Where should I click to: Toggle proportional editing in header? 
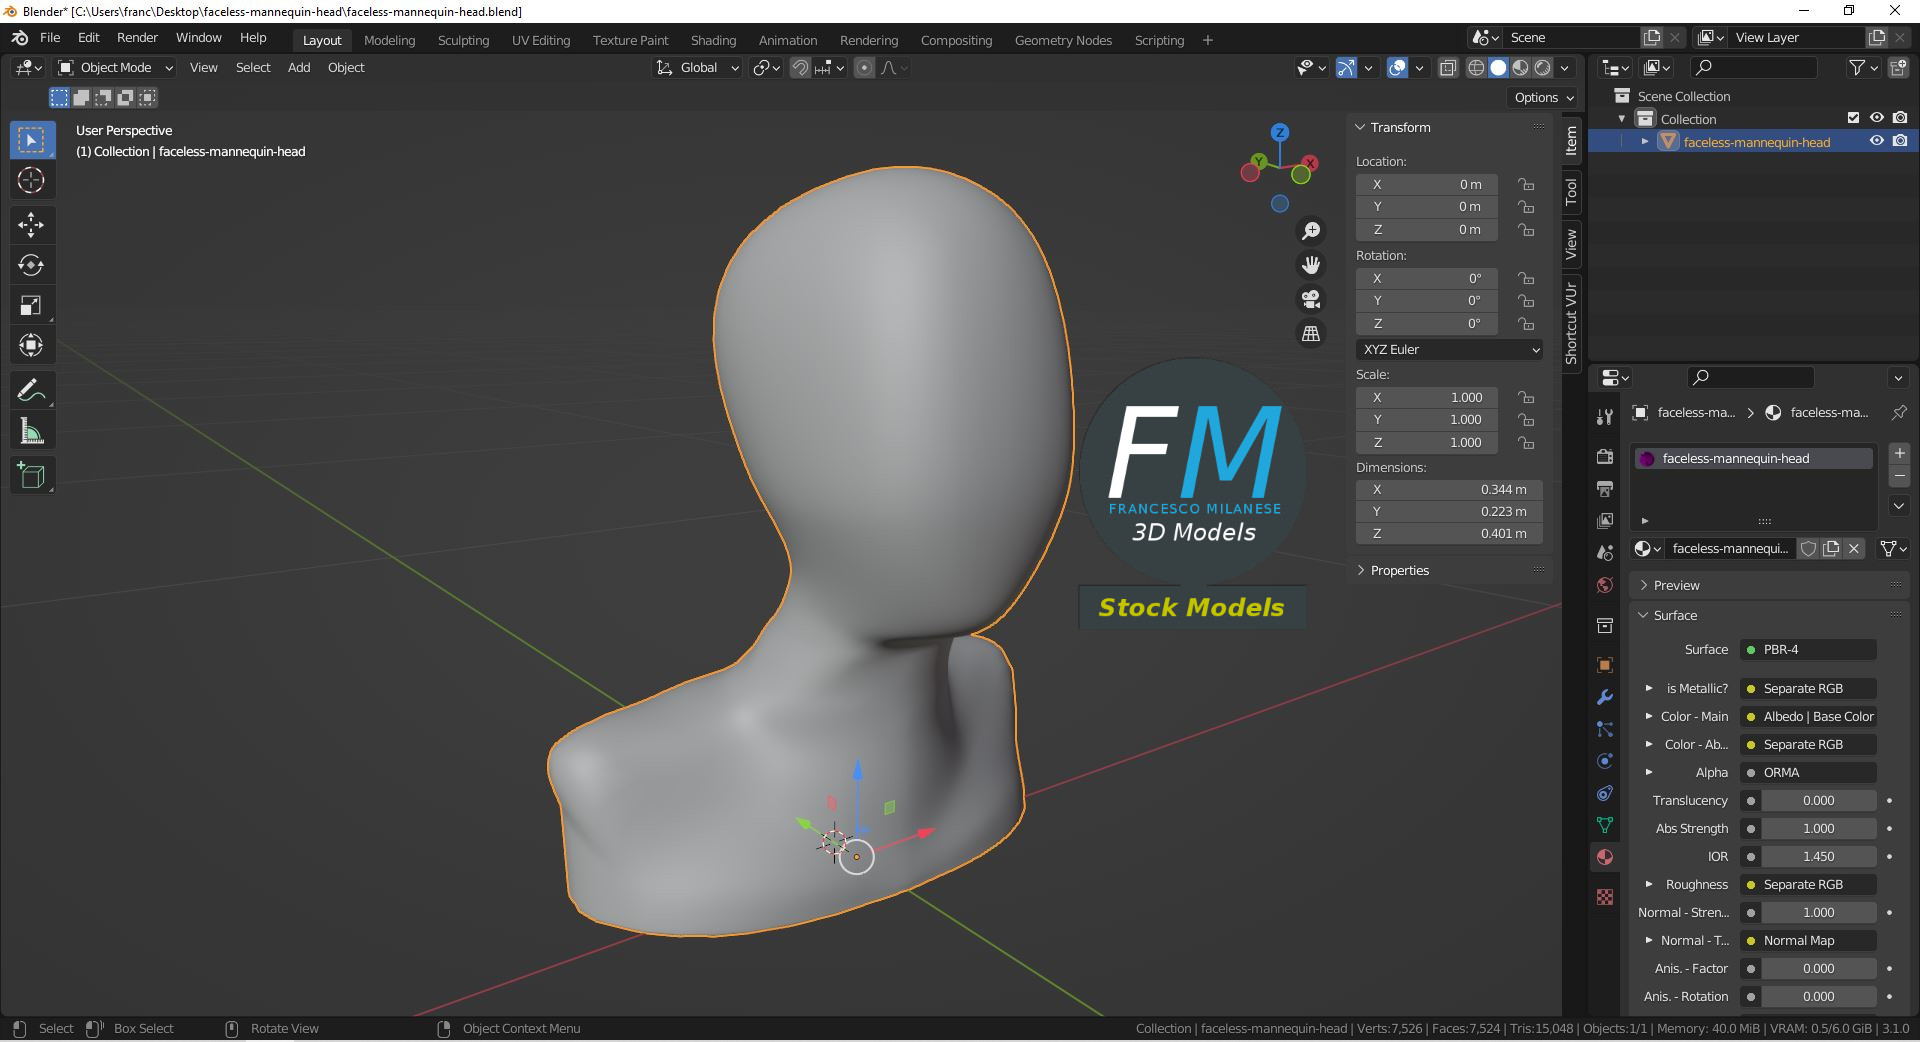pyautogui.click(x=865, y=68)
